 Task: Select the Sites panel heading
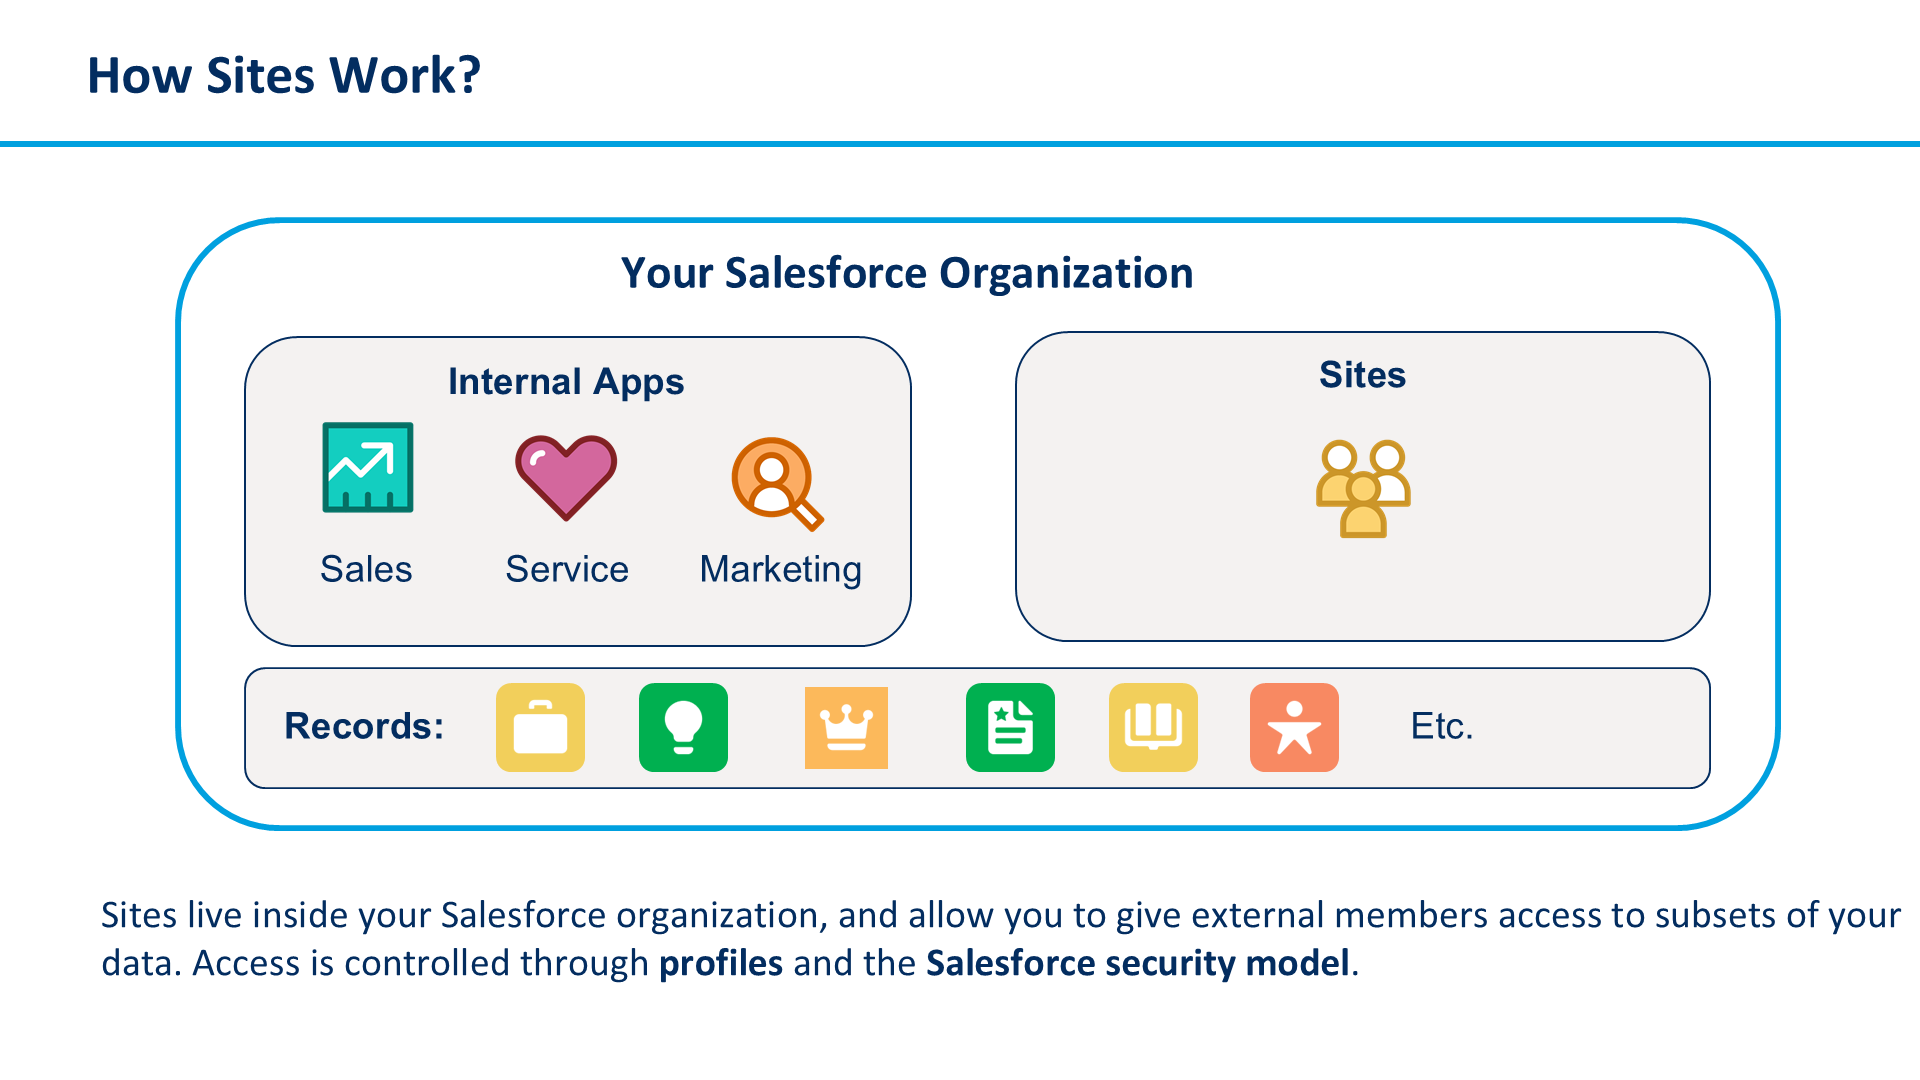1362,375
